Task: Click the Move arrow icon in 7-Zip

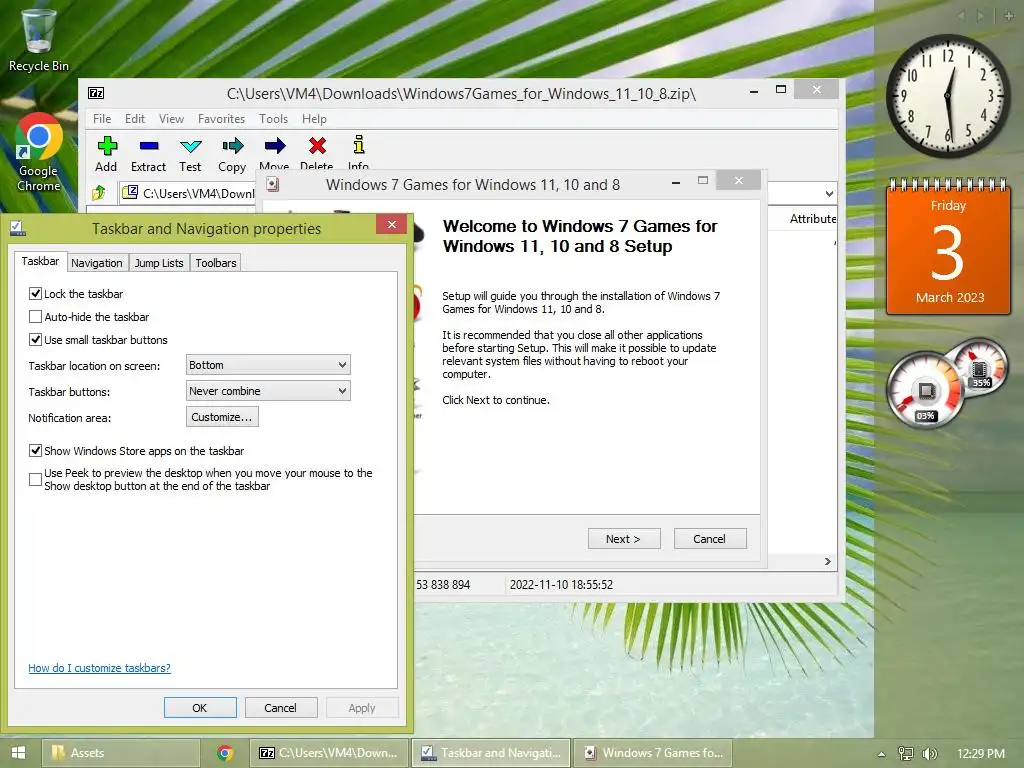Action: pos(275,146)
